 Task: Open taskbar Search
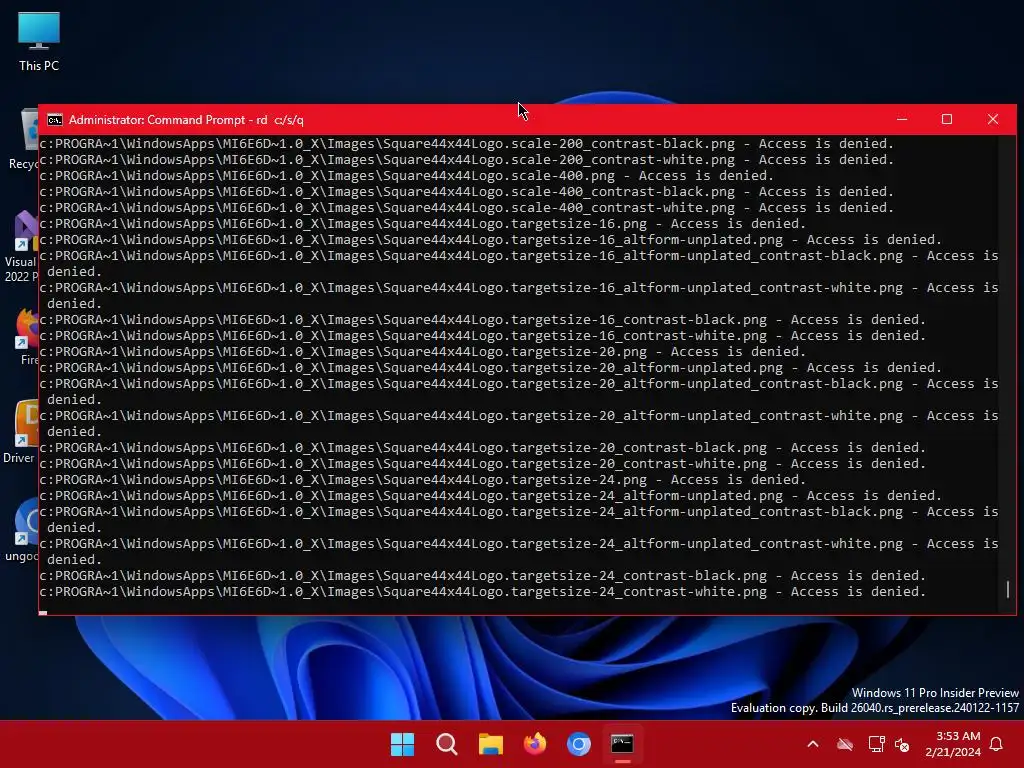[x=447, y=744]
